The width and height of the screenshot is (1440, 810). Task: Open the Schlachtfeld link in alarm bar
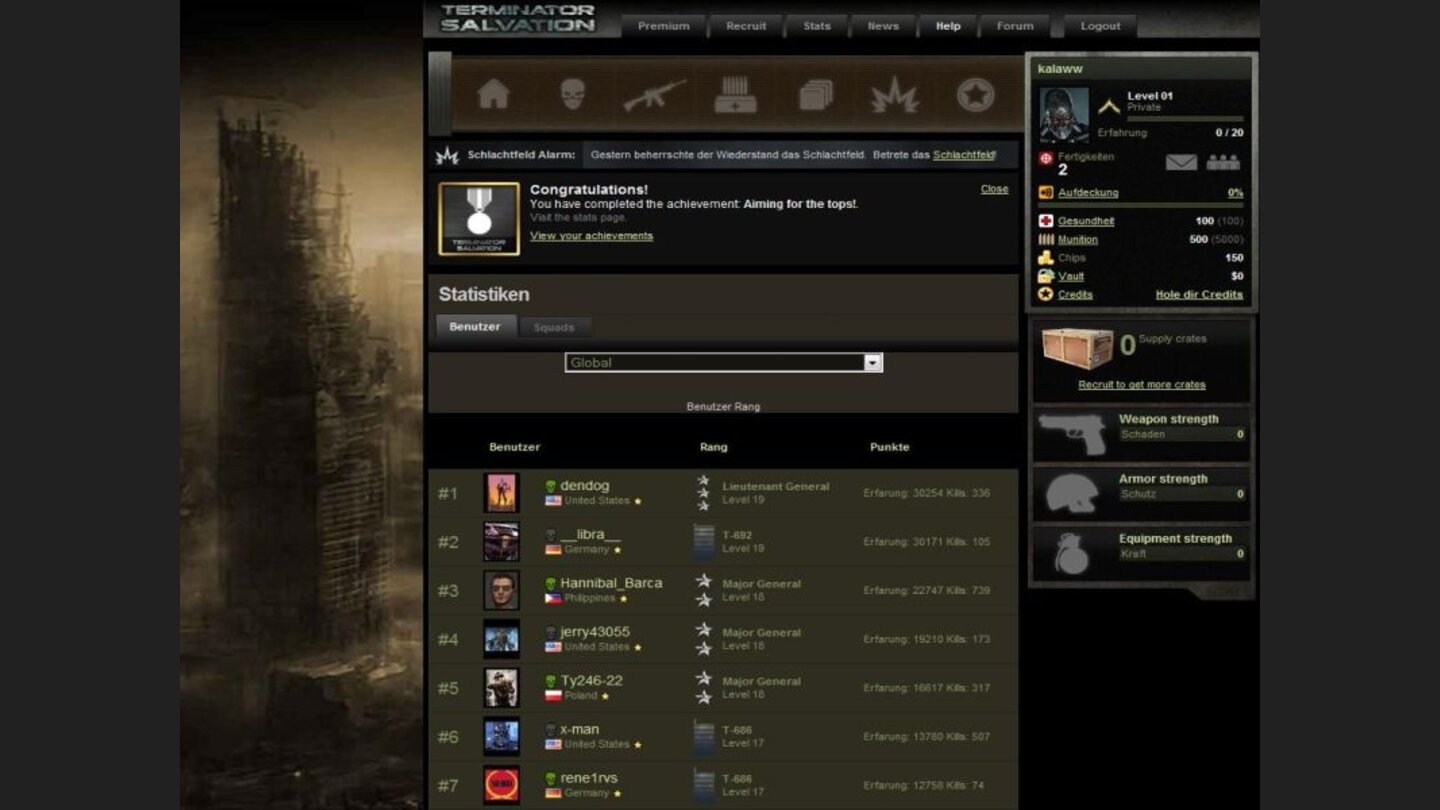[964, 155]
